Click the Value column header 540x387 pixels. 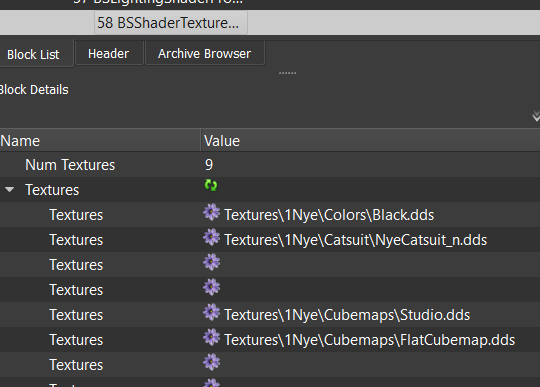tap(371, 141)
